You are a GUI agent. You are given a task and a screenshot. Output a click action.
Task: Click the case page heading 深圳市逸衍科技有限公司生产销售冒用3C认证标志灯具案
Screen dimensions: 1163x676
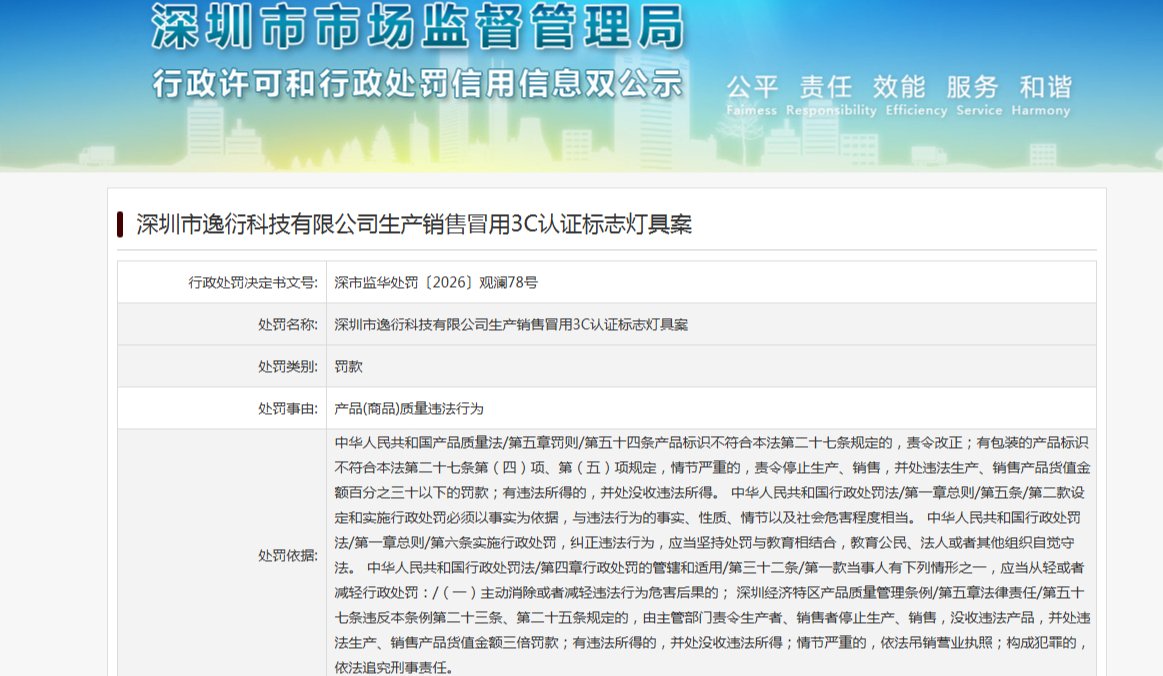[413, 224]
